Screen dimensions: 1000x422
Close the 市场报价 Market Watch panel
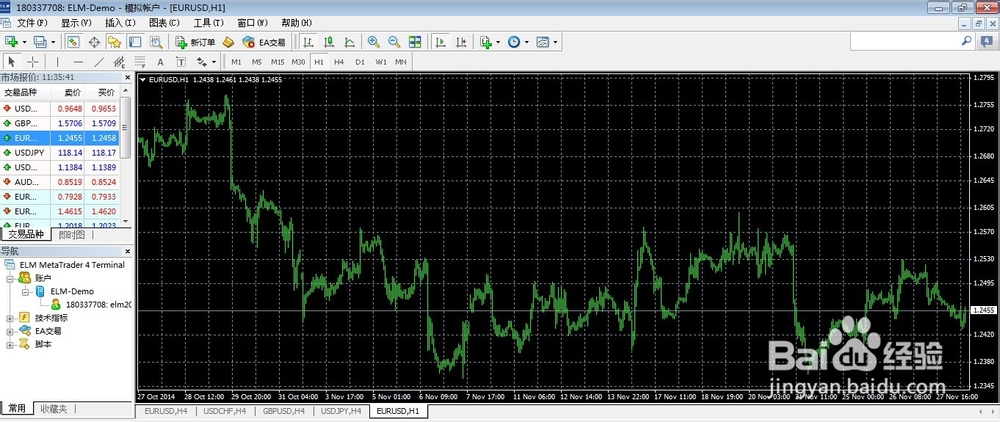[x=127, y=77]
